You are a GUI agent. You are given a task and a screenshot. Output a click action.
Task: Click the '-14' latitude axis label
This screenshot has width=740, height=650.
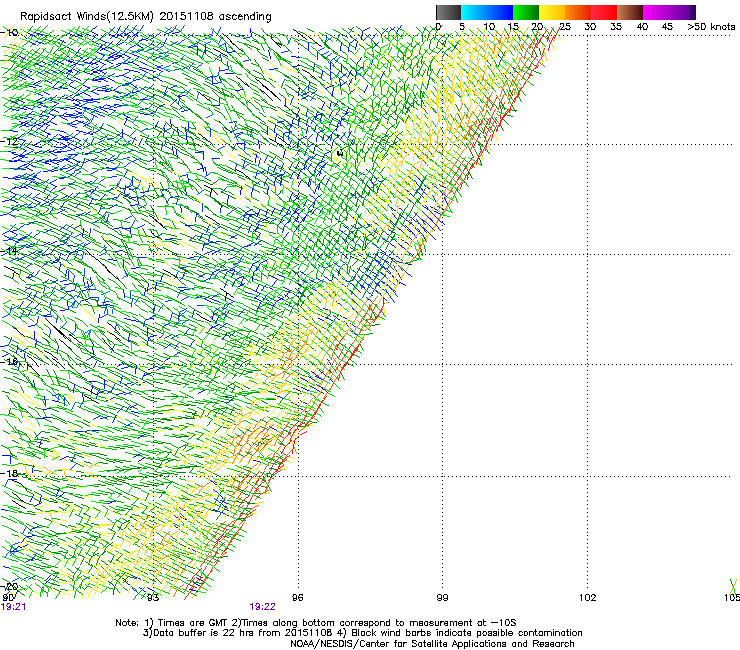pos(10,251)
